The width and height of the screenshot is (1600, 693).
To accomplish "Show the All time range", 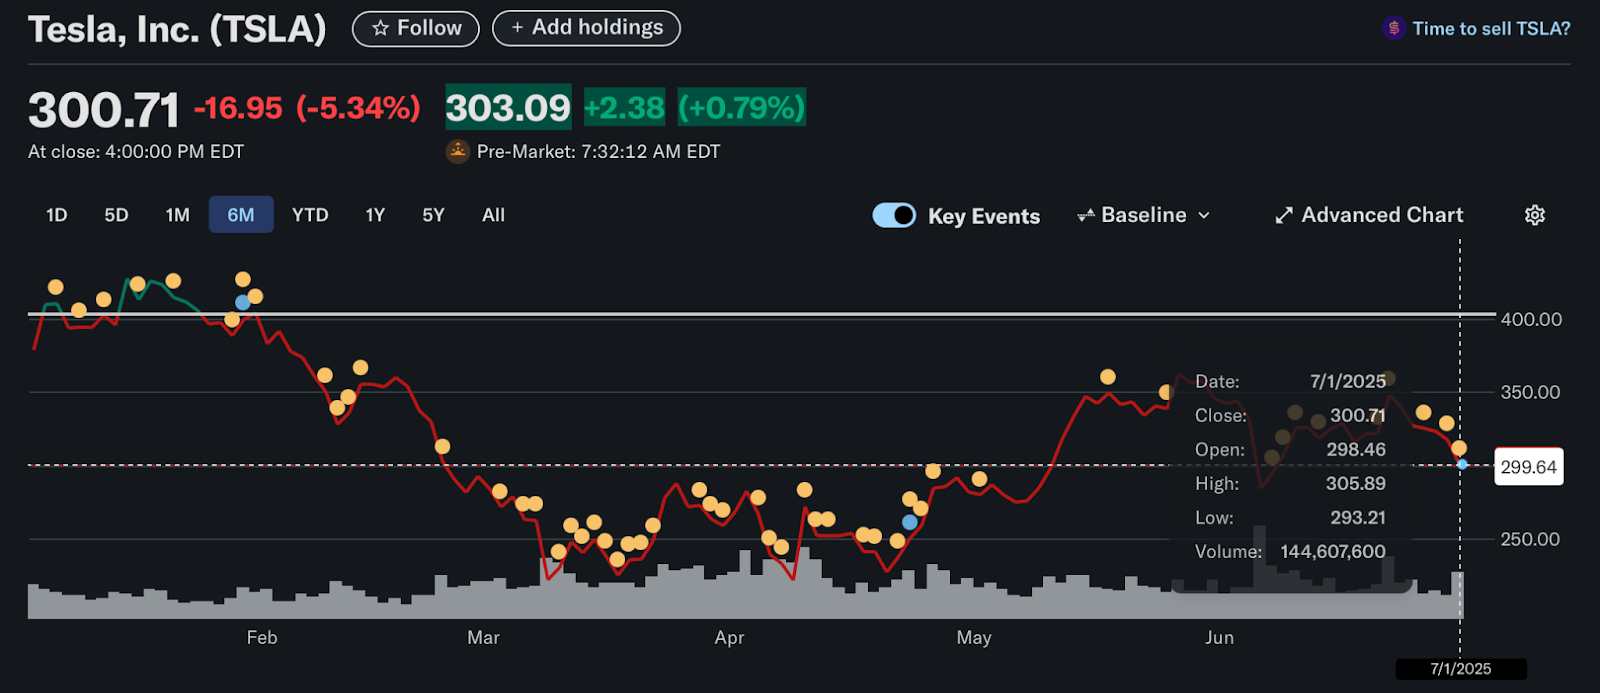I will 494,215.
